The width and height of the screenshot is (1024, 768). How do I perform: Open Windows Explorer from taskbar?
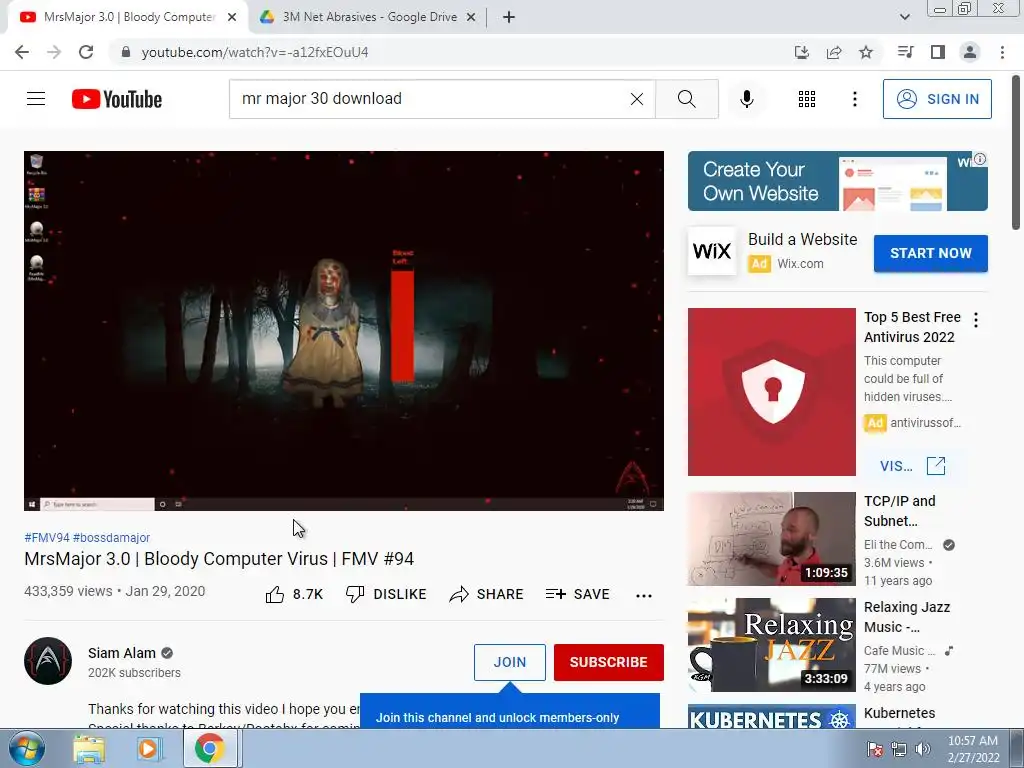click(x=89, y=749)
